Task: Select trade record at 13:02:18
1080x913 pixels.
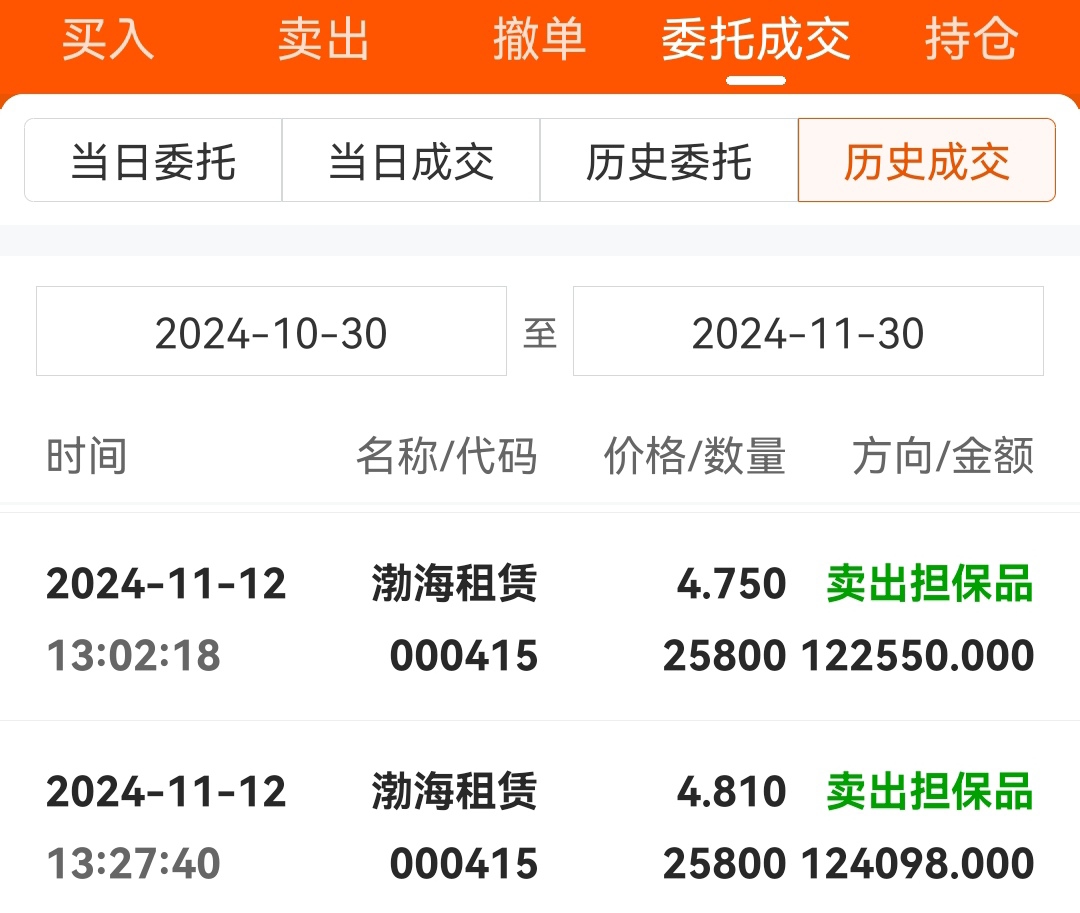Action: (x=540, y=618)
